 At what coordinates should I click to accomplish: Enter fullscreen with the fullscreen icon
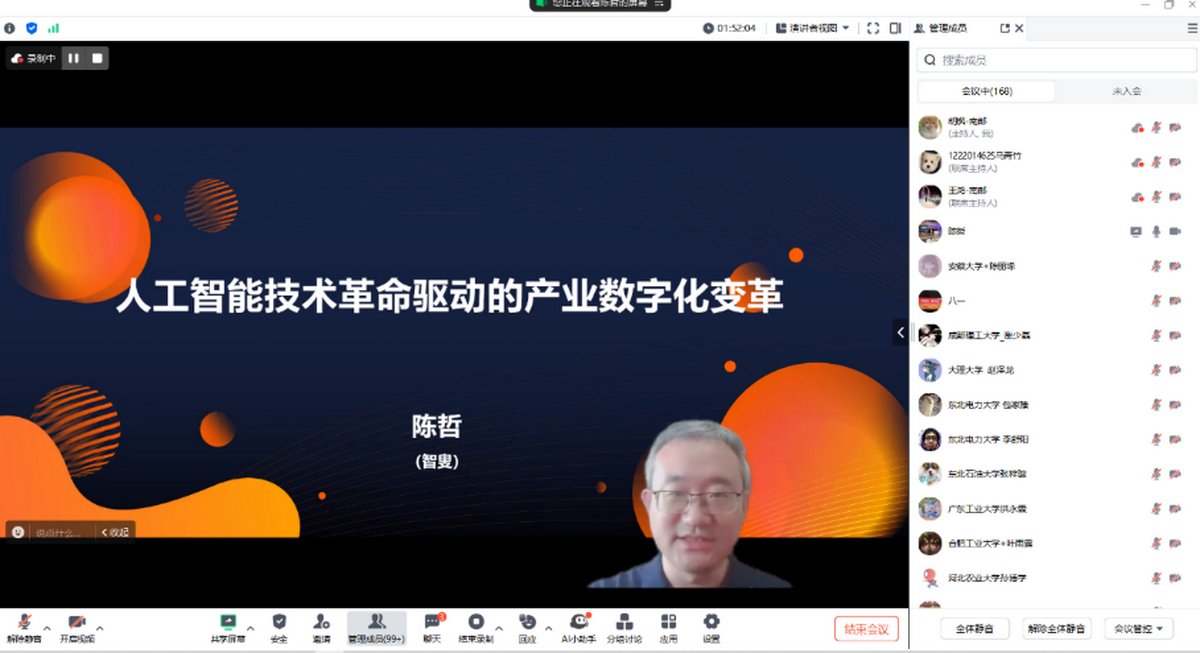(872, 28)
